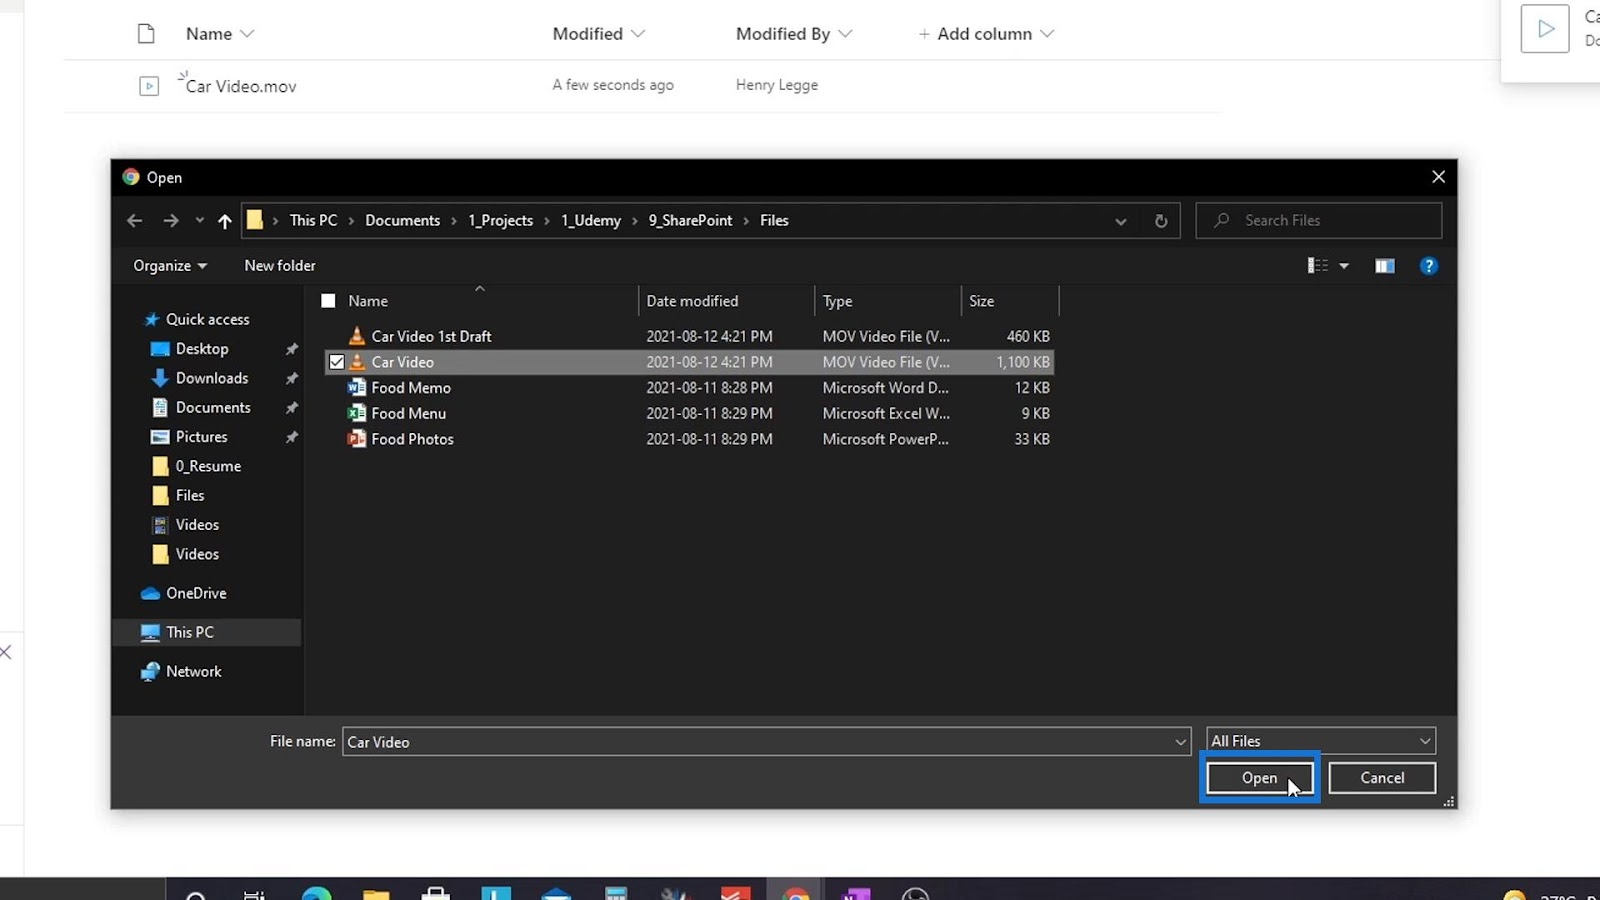Click into the Search Files box
1600x900 pixels.
[1319, 221]
